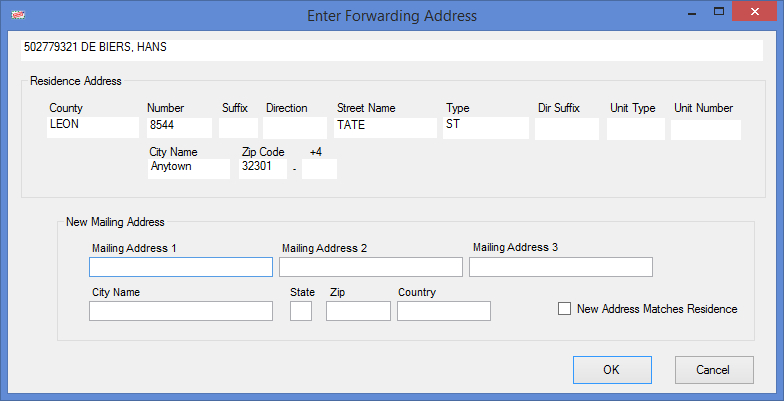The height and width of the screenshot is (401, 784).
Task: Select the Mailing Address 2 field
Action: (370, 267)
